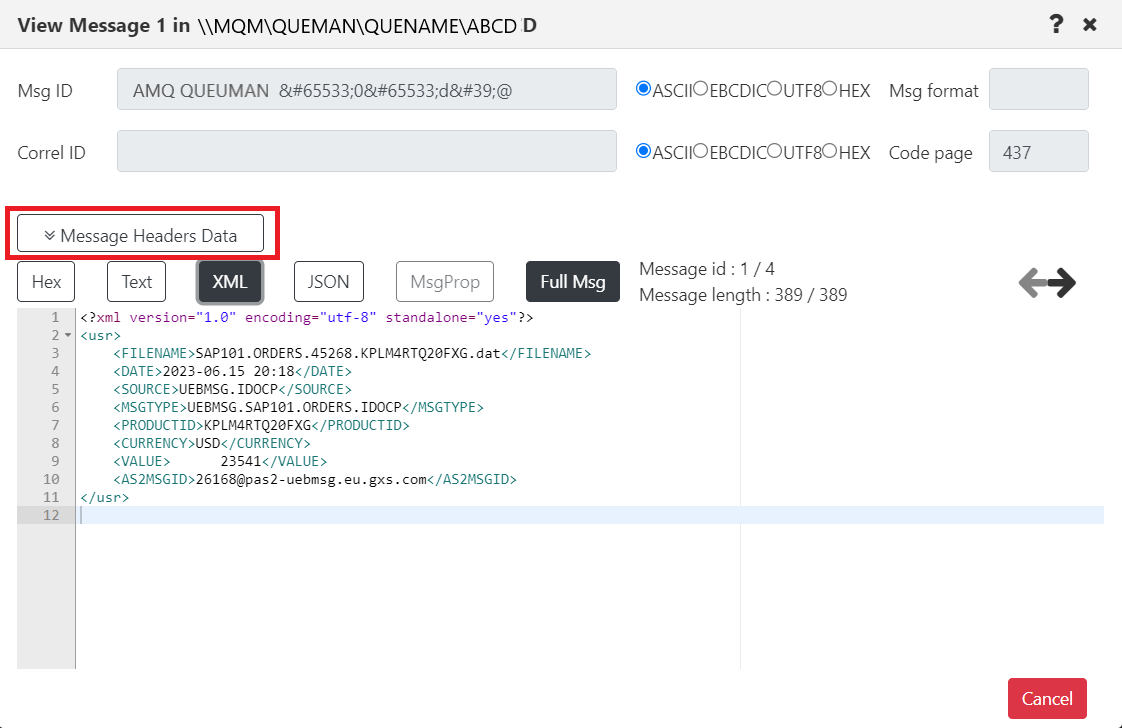Focus the Msg ID field
The height and width of the screenshot is (728, 1122).
click(x=366, y=89)
